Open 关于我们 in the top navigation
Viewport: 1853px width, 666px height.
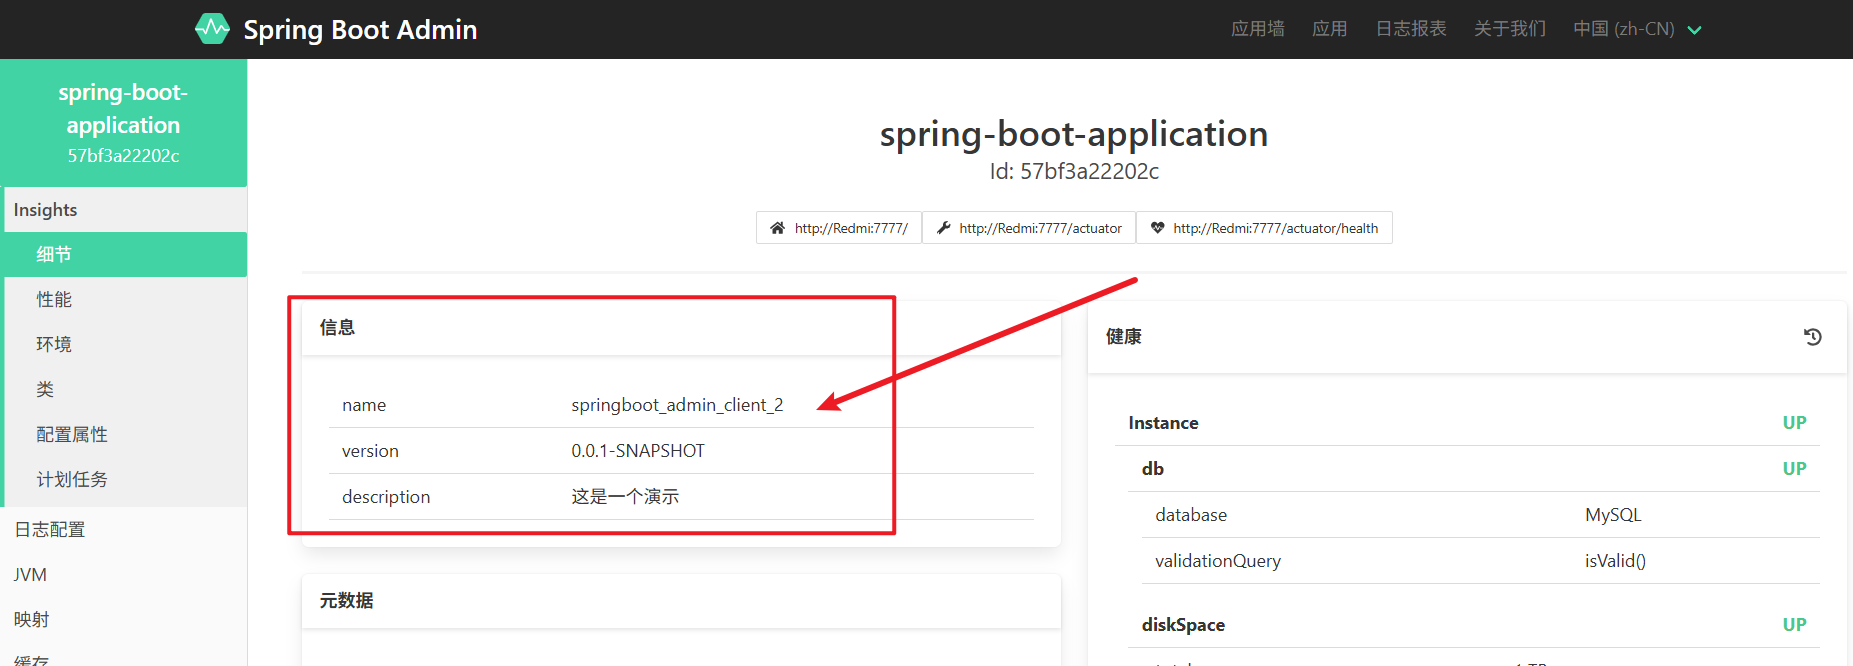tap(1509, 29)
